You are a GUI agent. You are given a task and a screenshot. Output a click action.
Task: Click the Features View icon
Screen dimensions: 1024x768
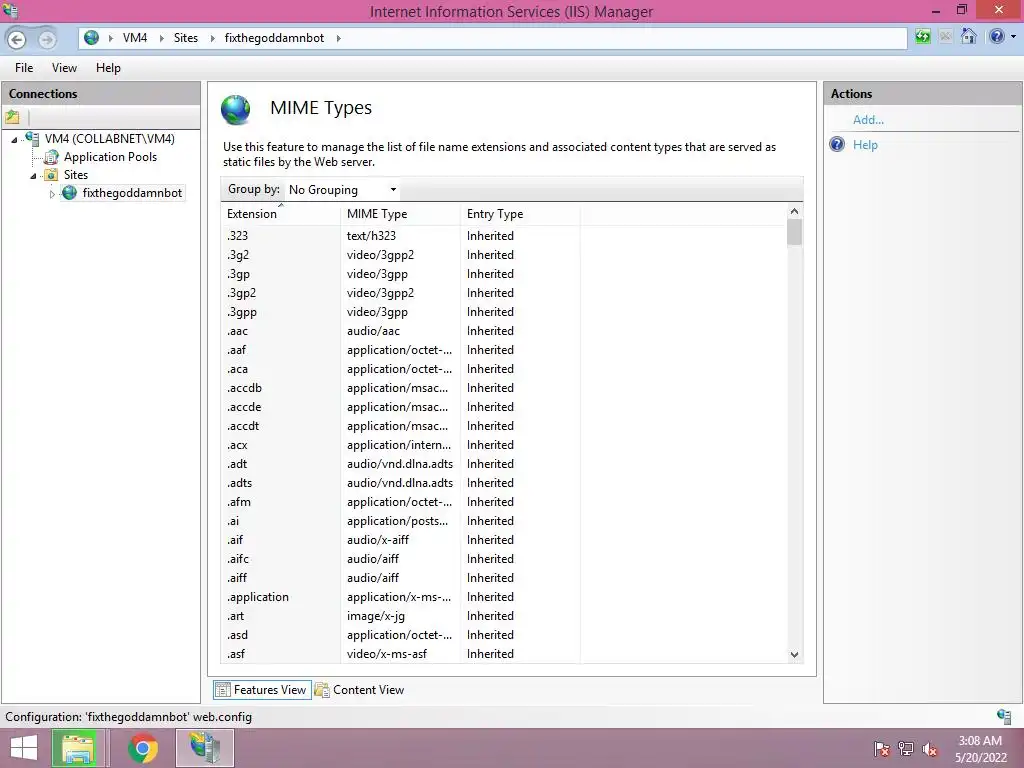(223, 690)
